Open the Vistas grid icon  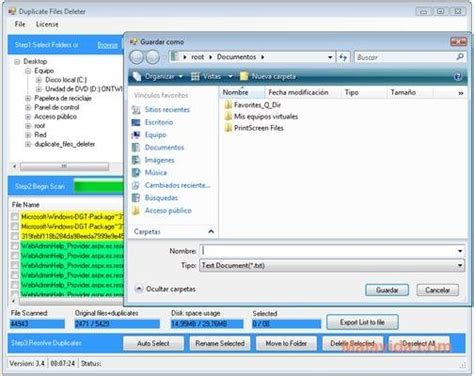(x=195, y=77)
